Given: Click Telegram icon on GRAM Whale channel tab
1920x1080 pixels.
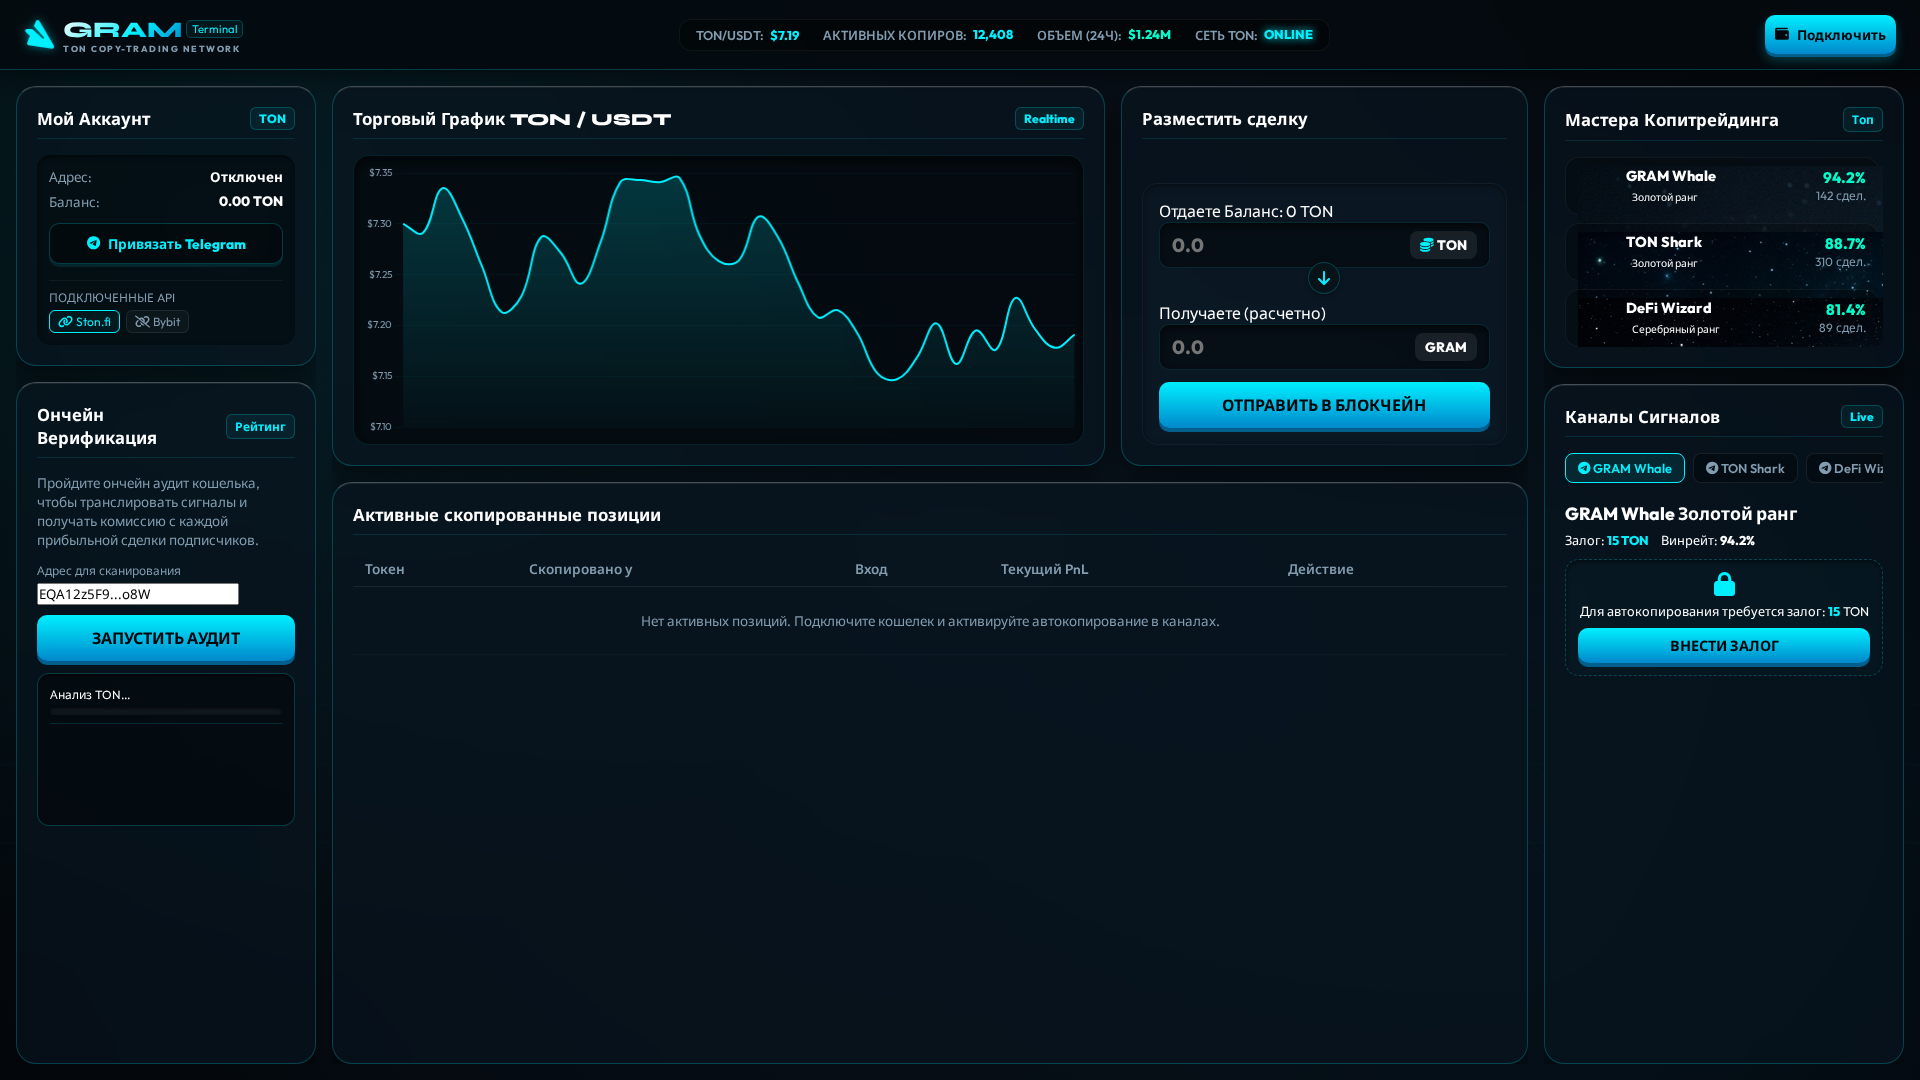Looking at the screenshot, I should coord(1584,468).
